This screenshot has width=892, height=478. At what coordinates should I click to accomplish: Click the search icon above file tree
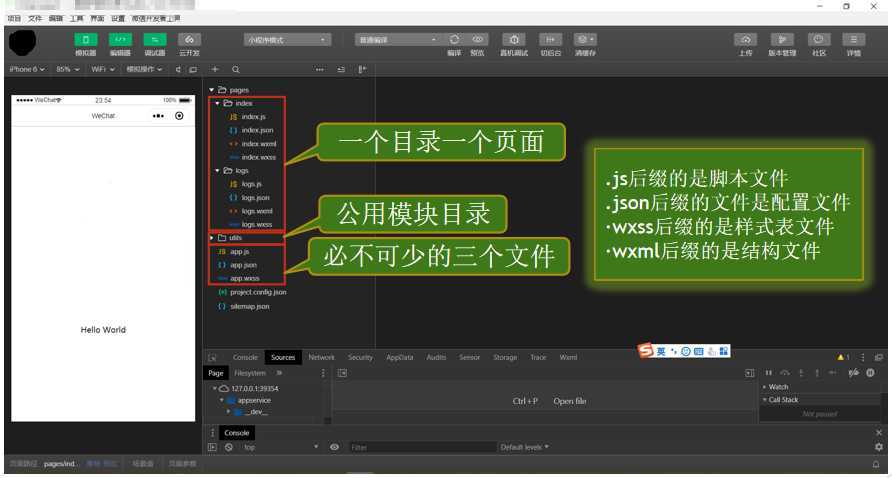236,69
